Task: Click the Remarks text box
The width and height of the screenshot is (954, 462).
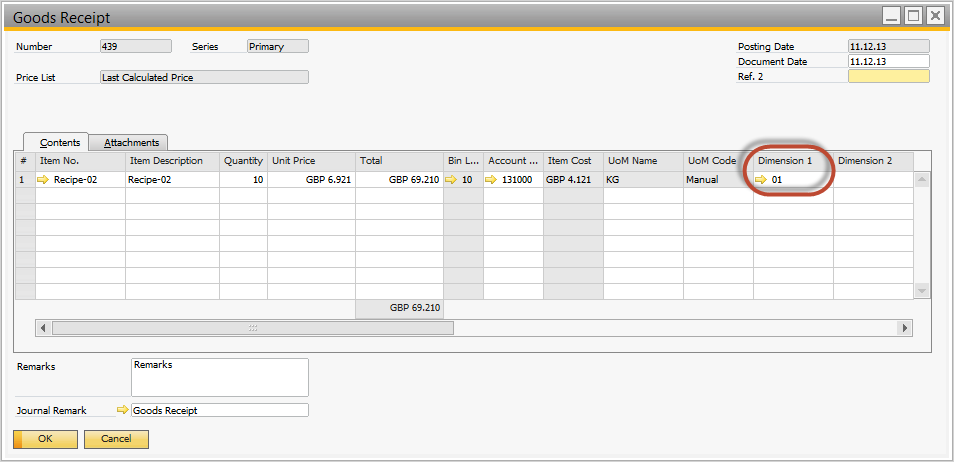Action: pyautogui.click(x=220, y=377)
